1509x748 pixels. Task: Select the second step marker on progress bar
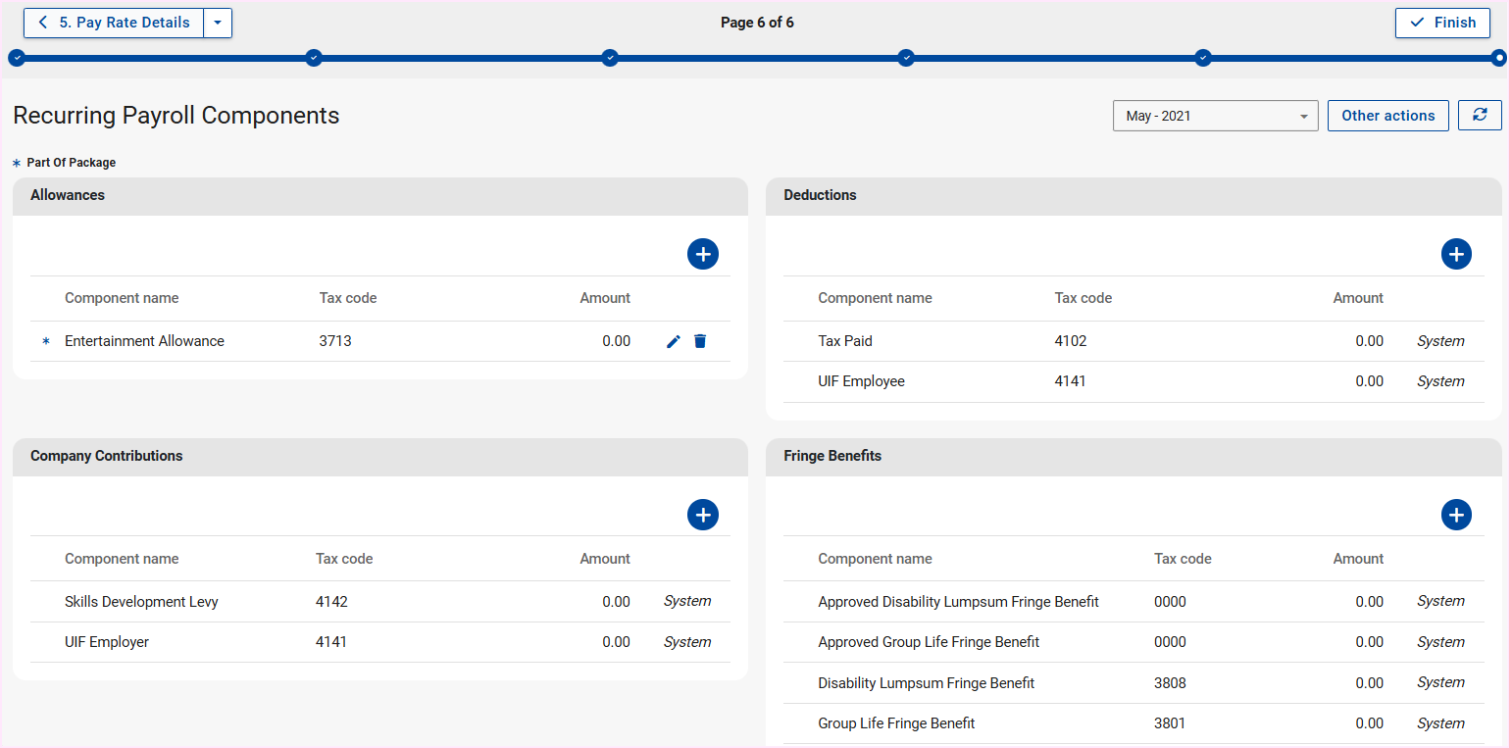313,58
